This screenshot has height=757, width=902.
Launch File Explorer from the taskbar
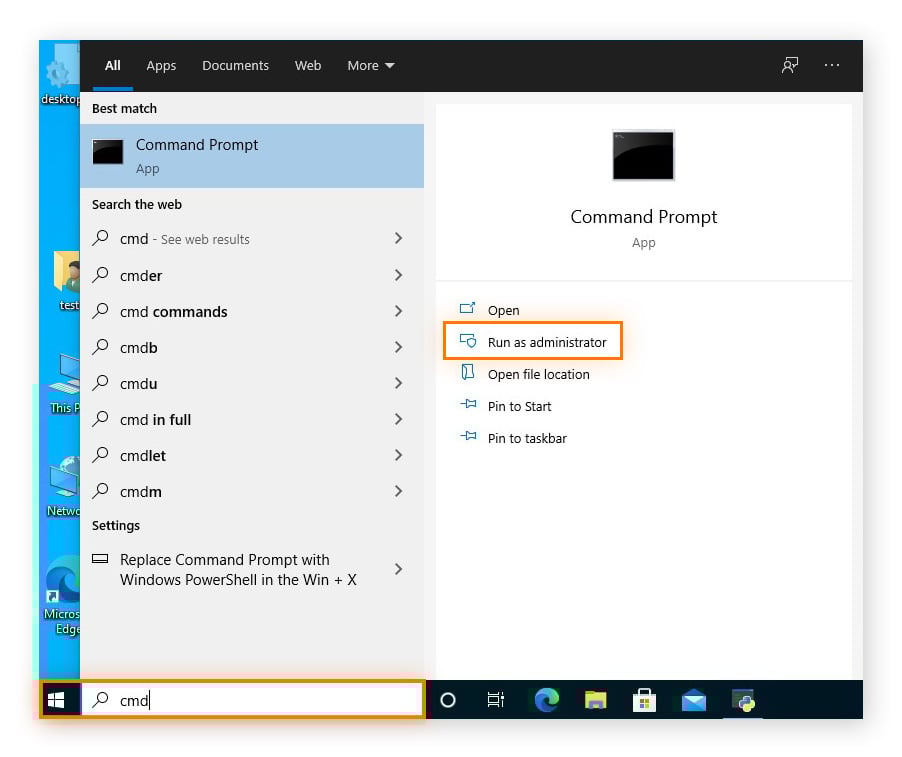[x=596, y=701]
